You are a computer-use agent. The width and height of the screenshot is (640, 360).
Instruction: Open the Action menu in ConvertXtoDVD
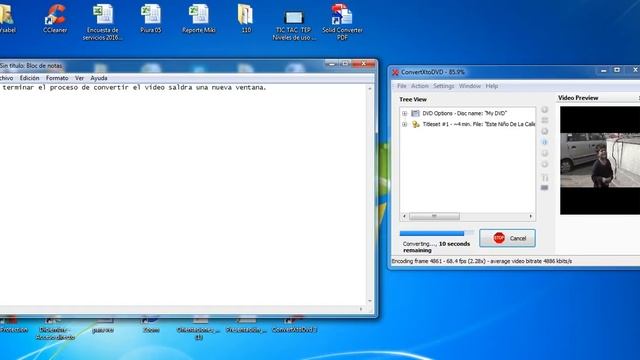click(x=420, y=86)
